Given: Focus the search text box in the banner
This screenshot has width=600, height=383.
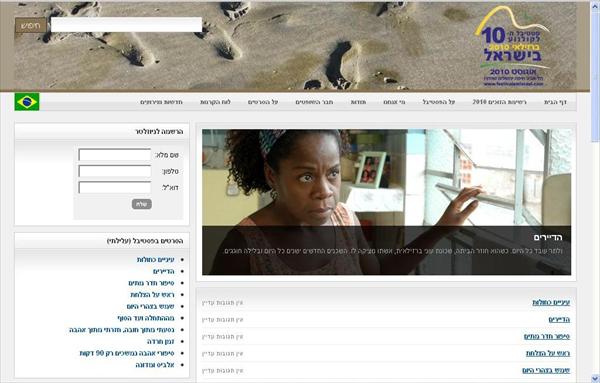Looking at the screenshot, I should [x=126, y=25].
